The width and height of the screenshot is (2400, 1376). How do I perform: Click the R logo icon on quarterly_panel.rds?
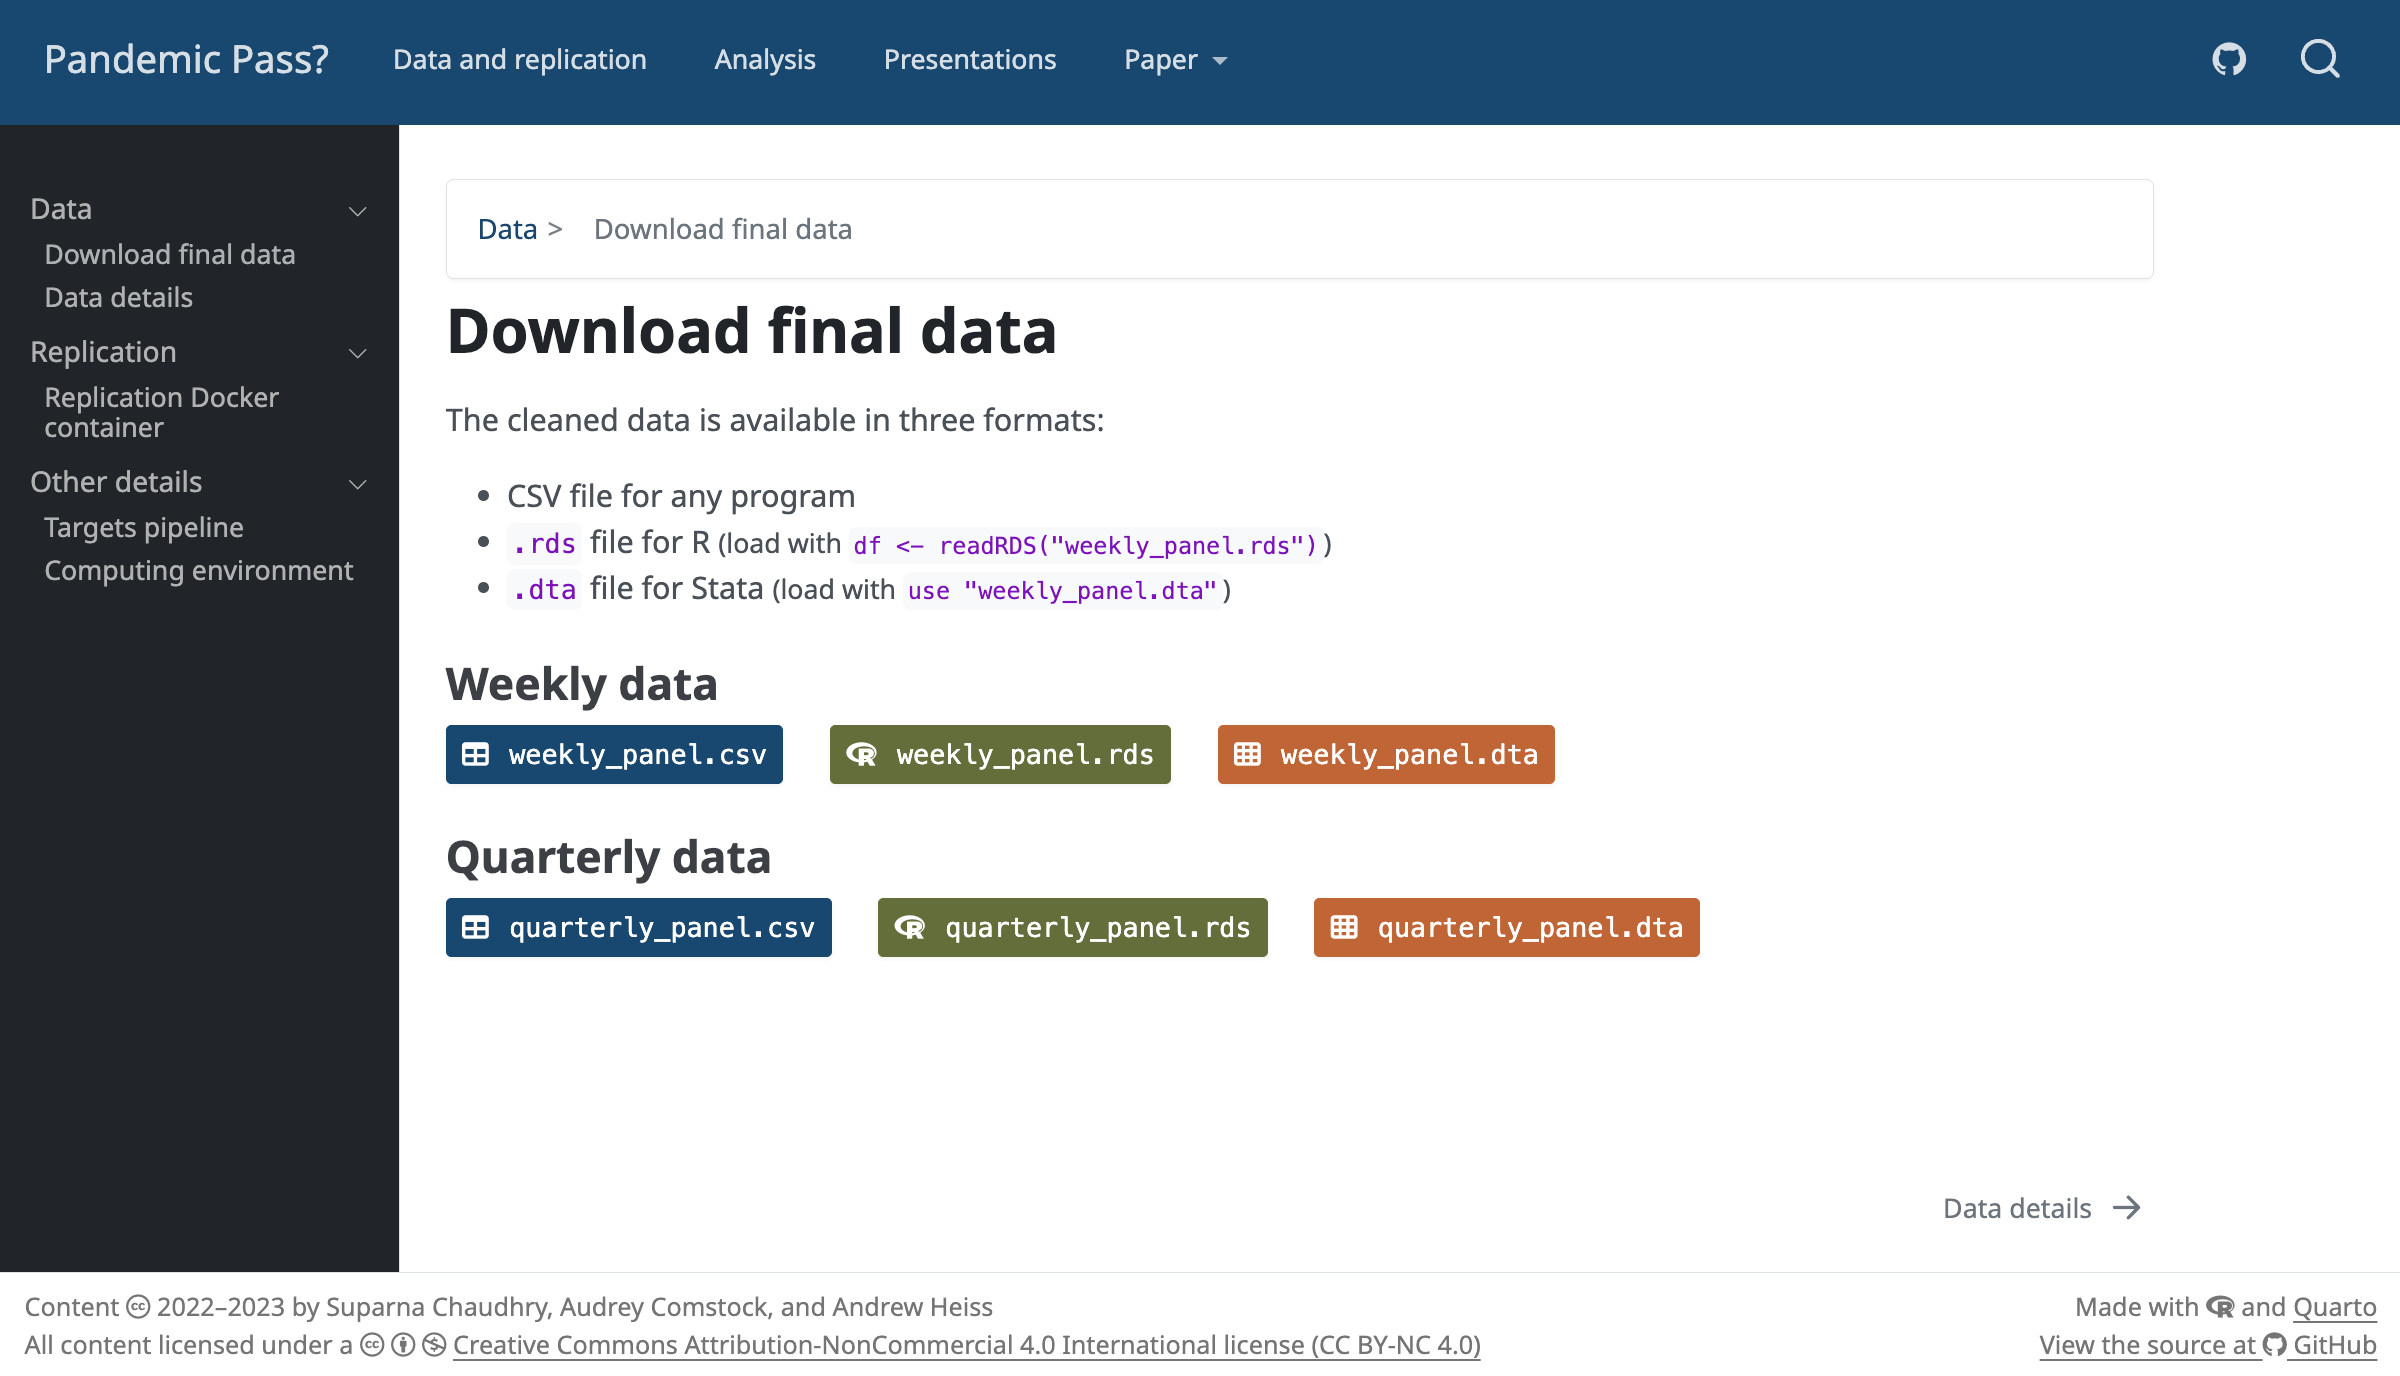pyautogui.click(x=909, y=928)
